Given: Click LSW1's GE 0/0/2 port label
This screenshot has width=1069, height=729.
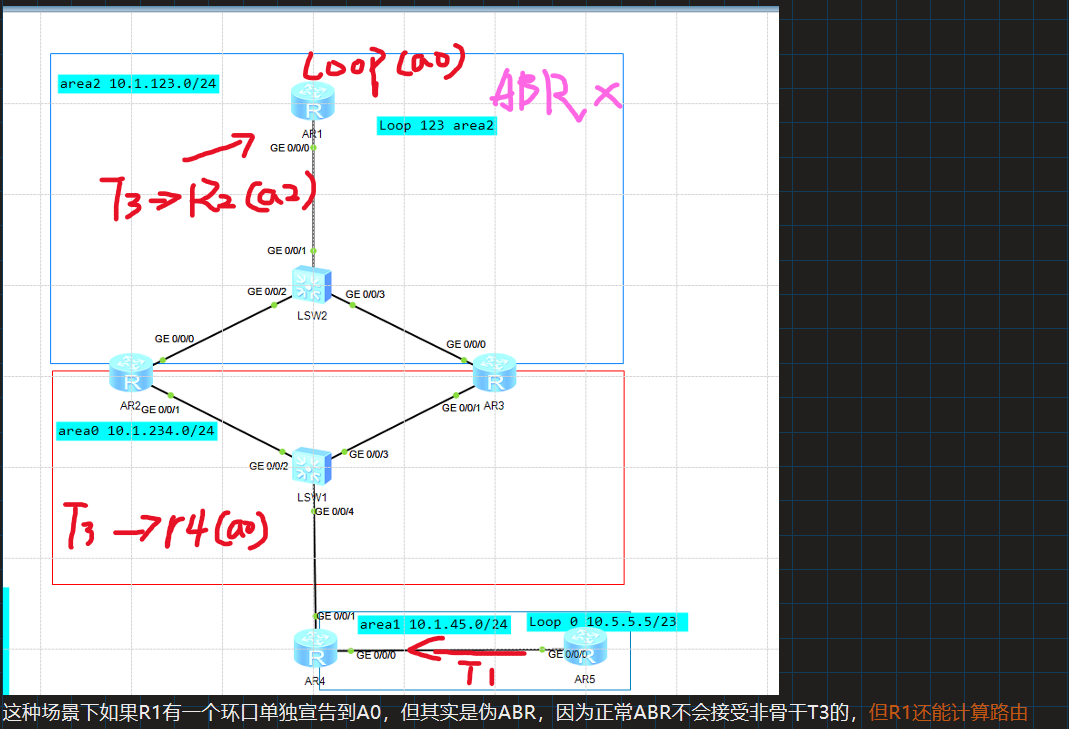Looking at the screenshot, I should (x=269, y=466).
